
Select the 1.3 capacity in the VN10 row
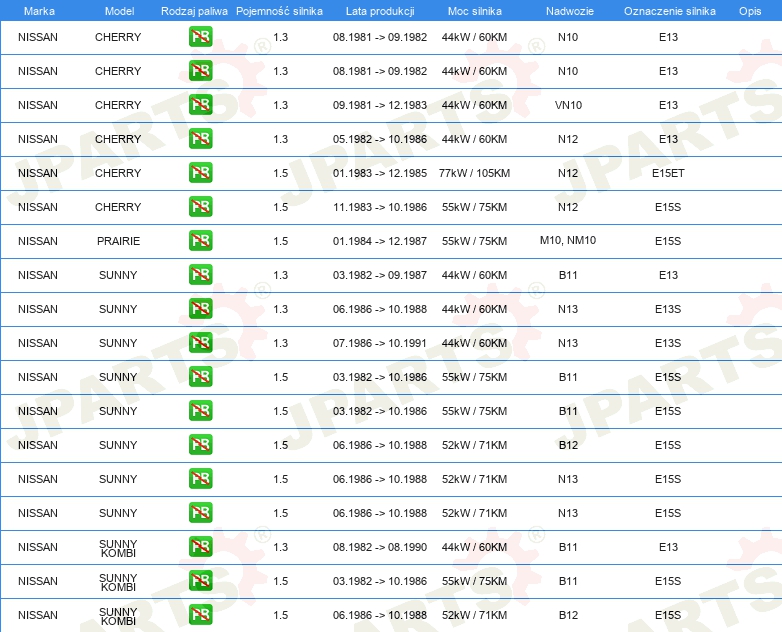click(281, 105)
